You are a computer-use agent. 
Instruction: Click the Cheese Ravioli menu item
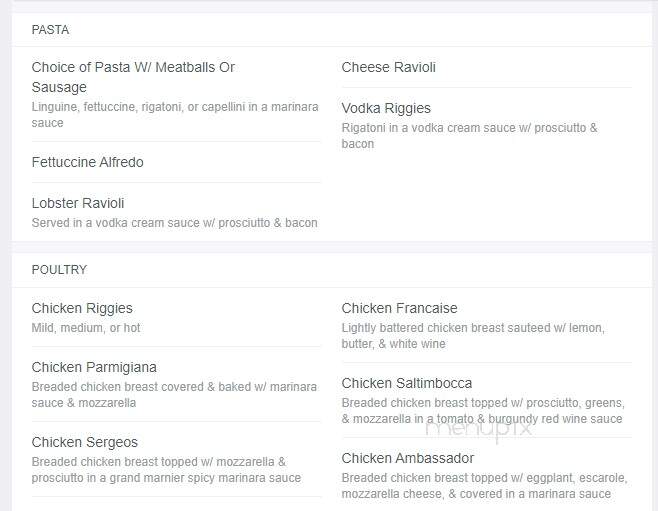[x=389, y=67]
